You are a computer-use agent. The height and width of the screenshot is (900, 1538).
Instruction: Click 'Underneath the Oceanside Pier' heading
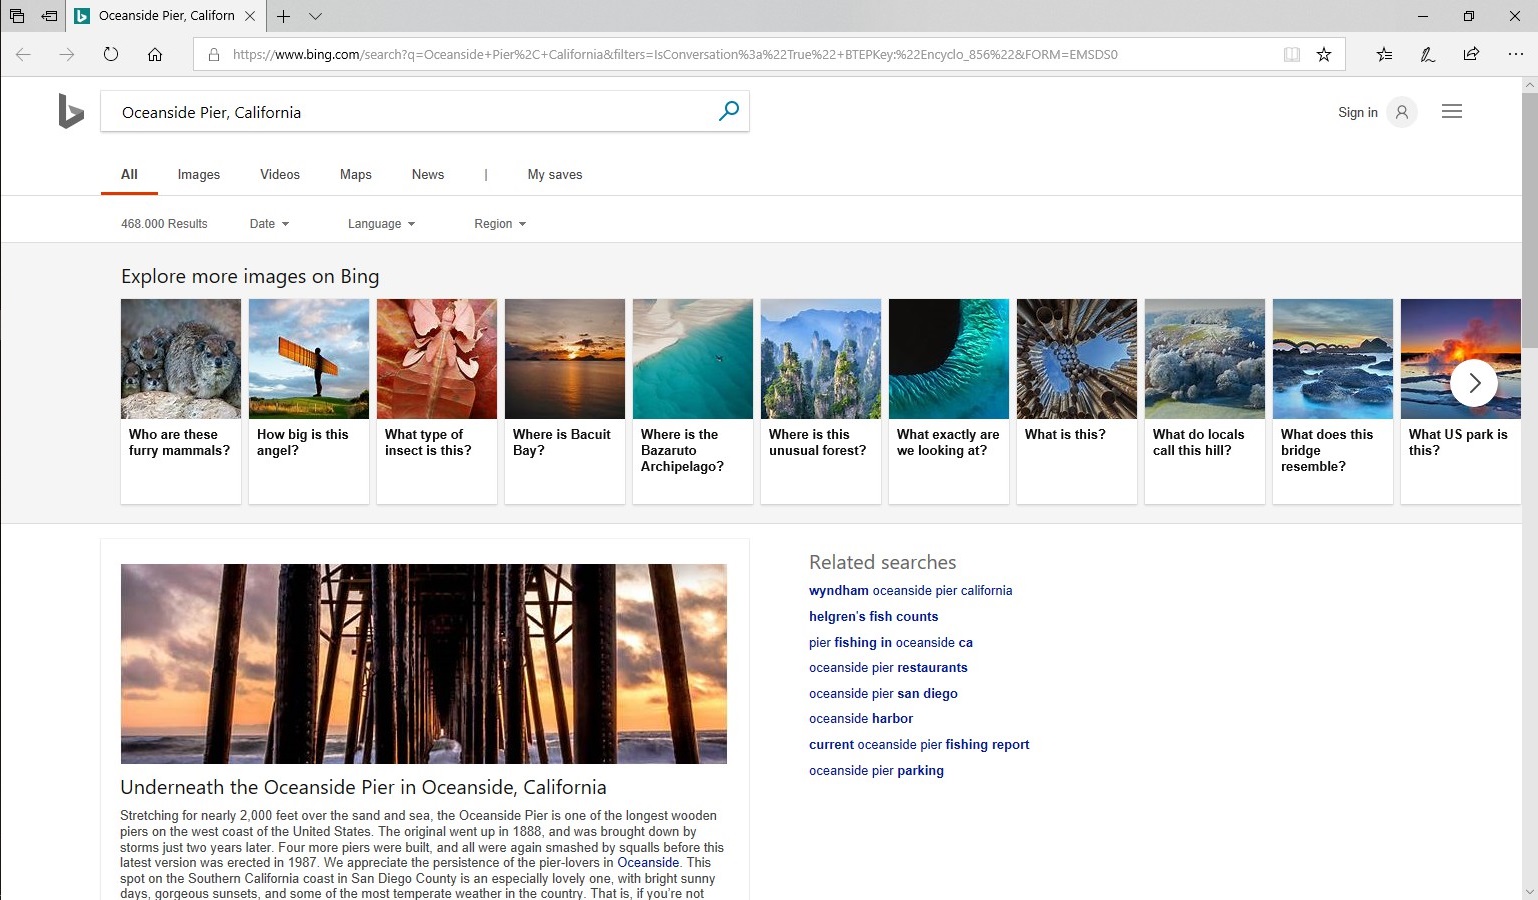363,787
